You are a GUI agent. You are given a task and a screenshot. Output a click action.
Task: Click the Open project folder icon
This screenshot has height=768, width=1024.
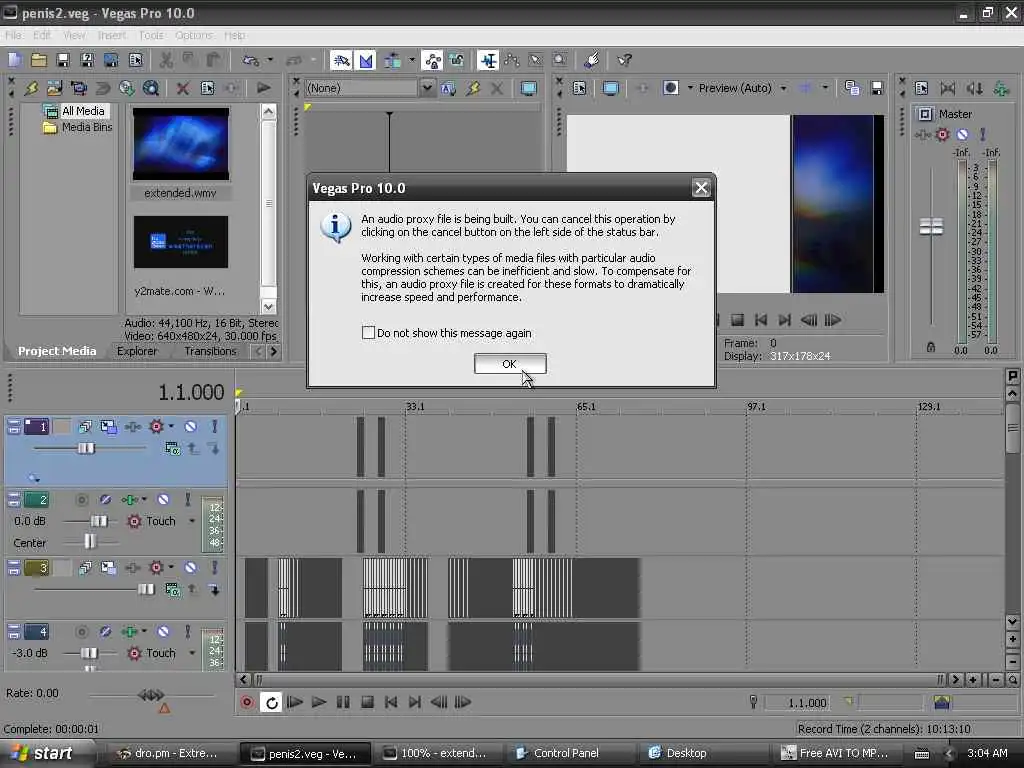[39, 61]
